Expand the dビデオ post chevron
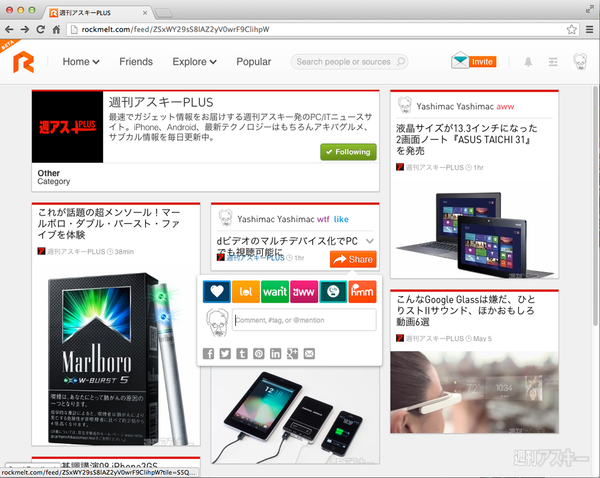This screenshot has width=600, height=478. point(370,241)
